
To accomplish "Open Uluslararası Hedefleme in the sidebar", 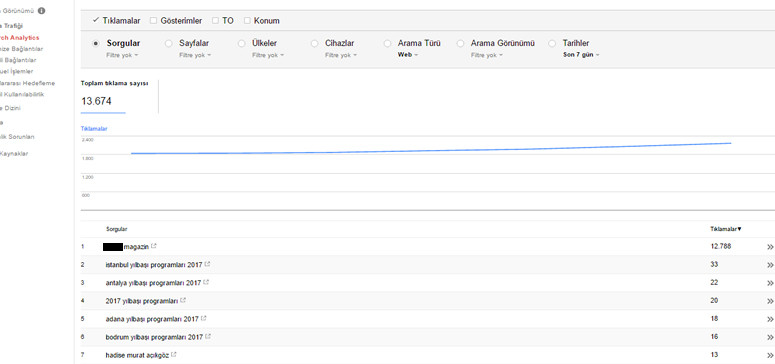I will [x=27, y=83].
